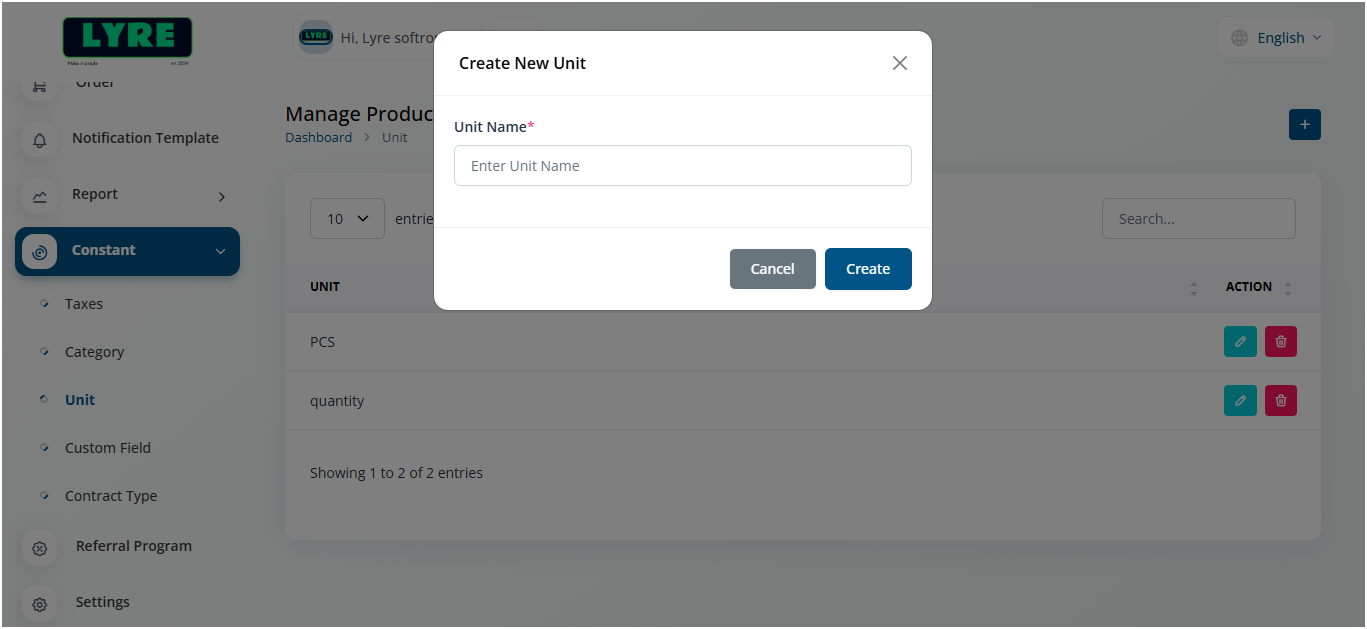Delete the quantity unit row
The width and height of the screenshot is (1367, 629).
pyautogui.click(x=1281, y=401)
